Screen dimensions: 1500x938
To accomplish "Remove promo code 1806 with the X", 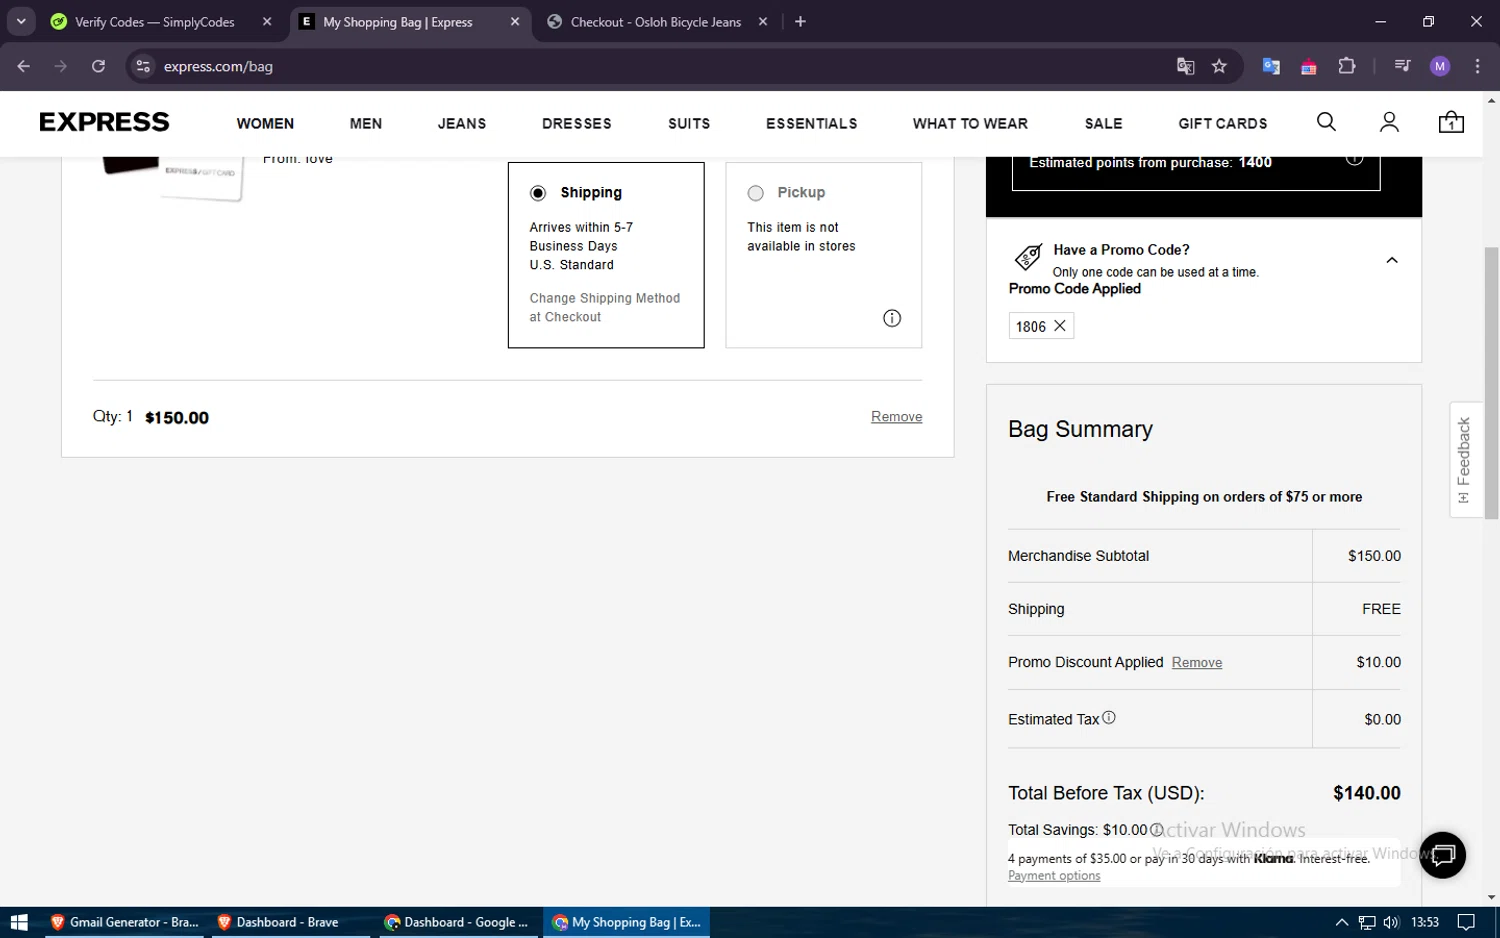I will pos(1060,326).
